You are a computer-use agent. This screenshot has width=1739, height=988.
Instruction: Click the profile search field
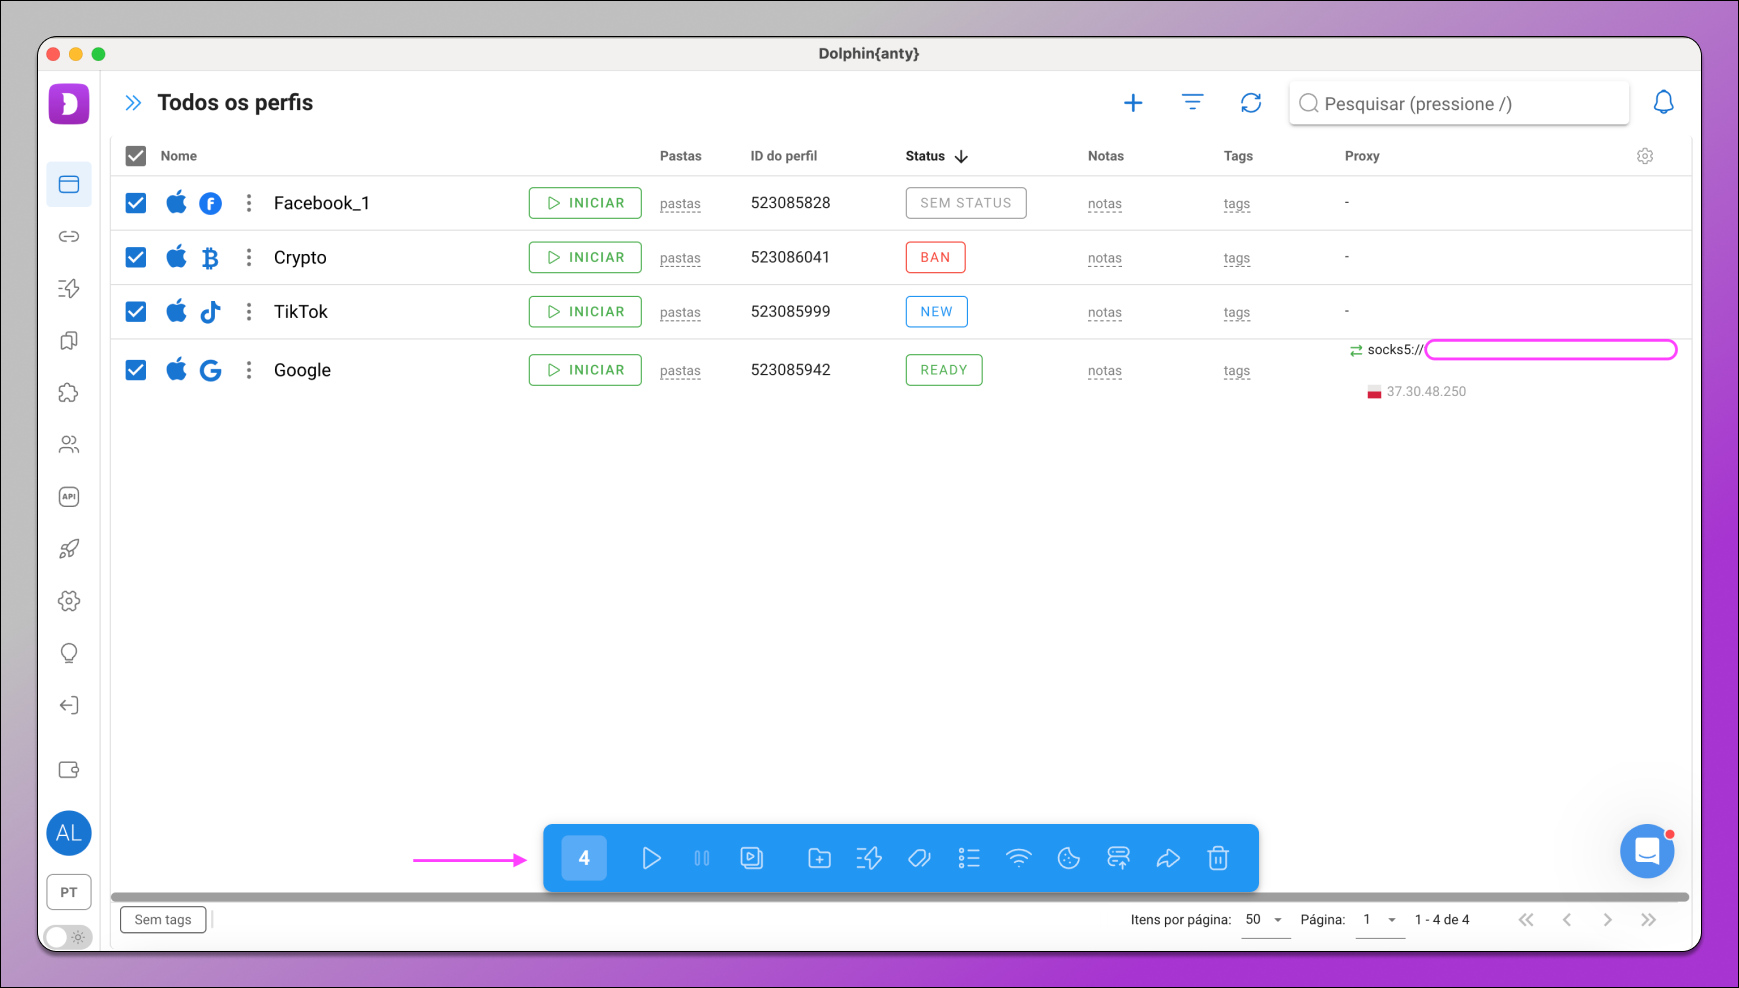pyautogui.click(x=1459, y=103)
